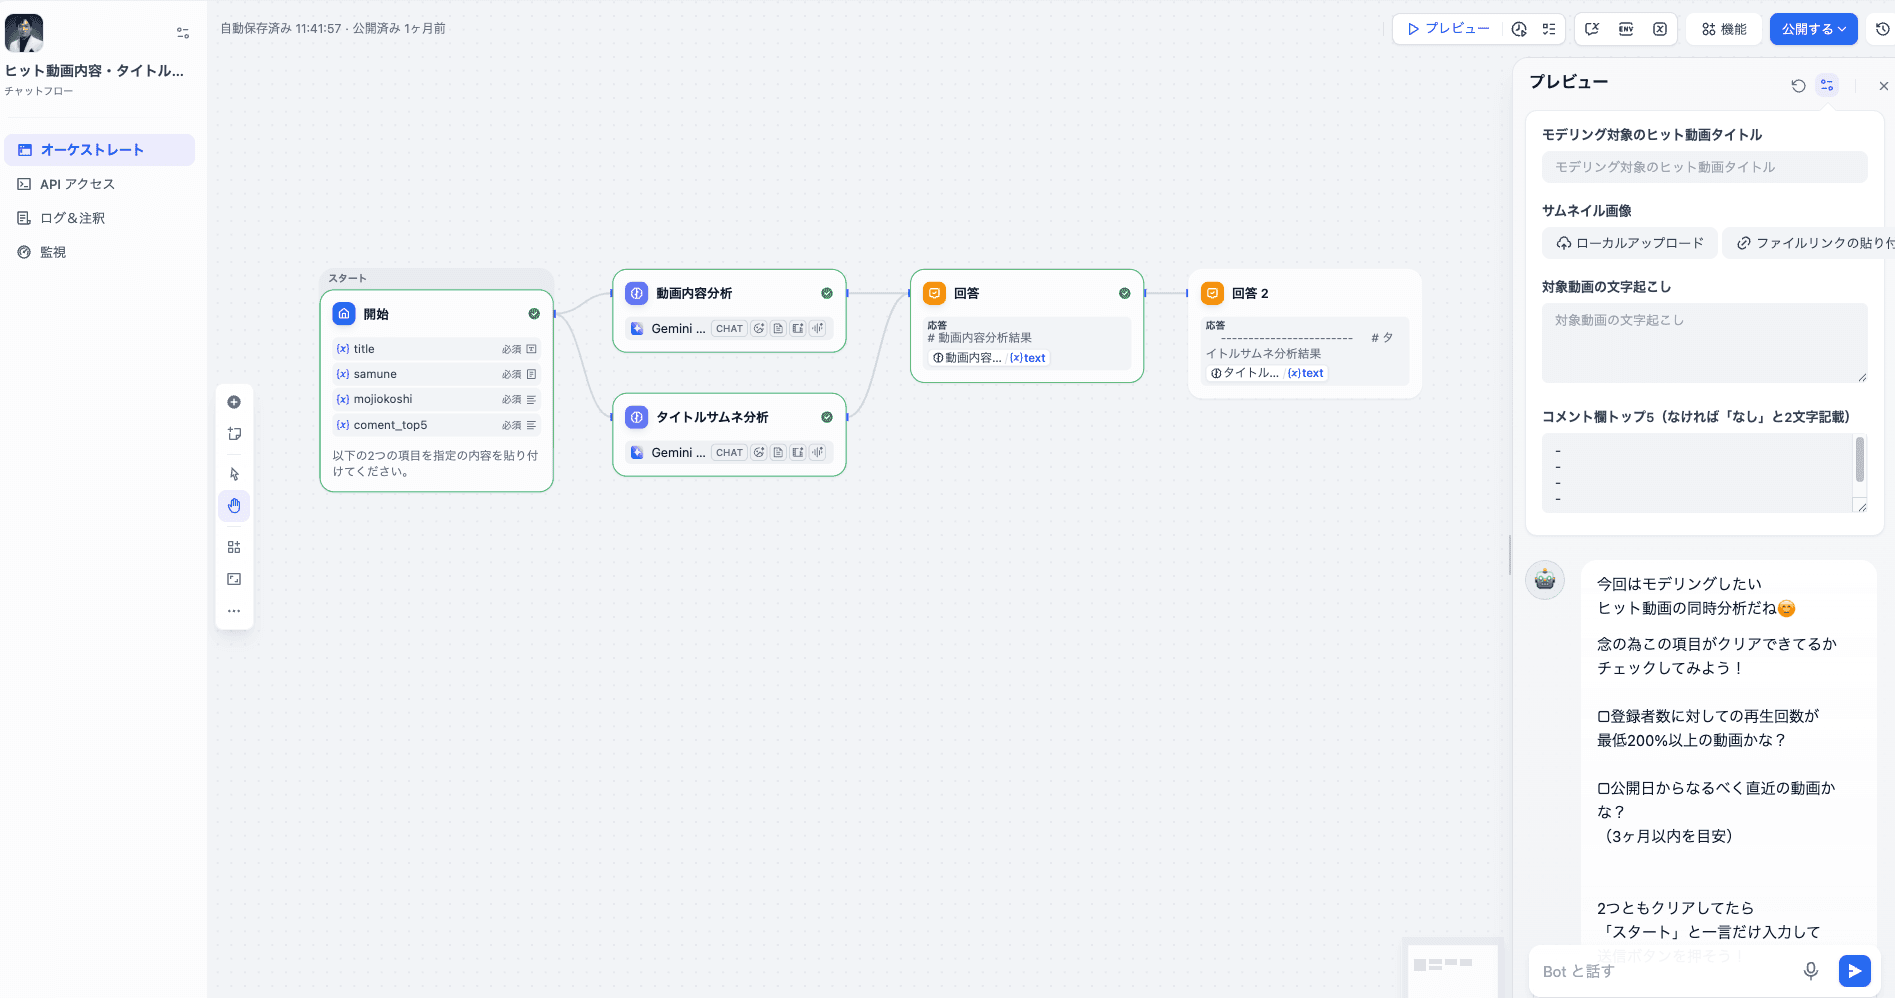The image size is (1895, 998).
Task: Click the restart conversation icon in preview
Action: point(1798,86)
